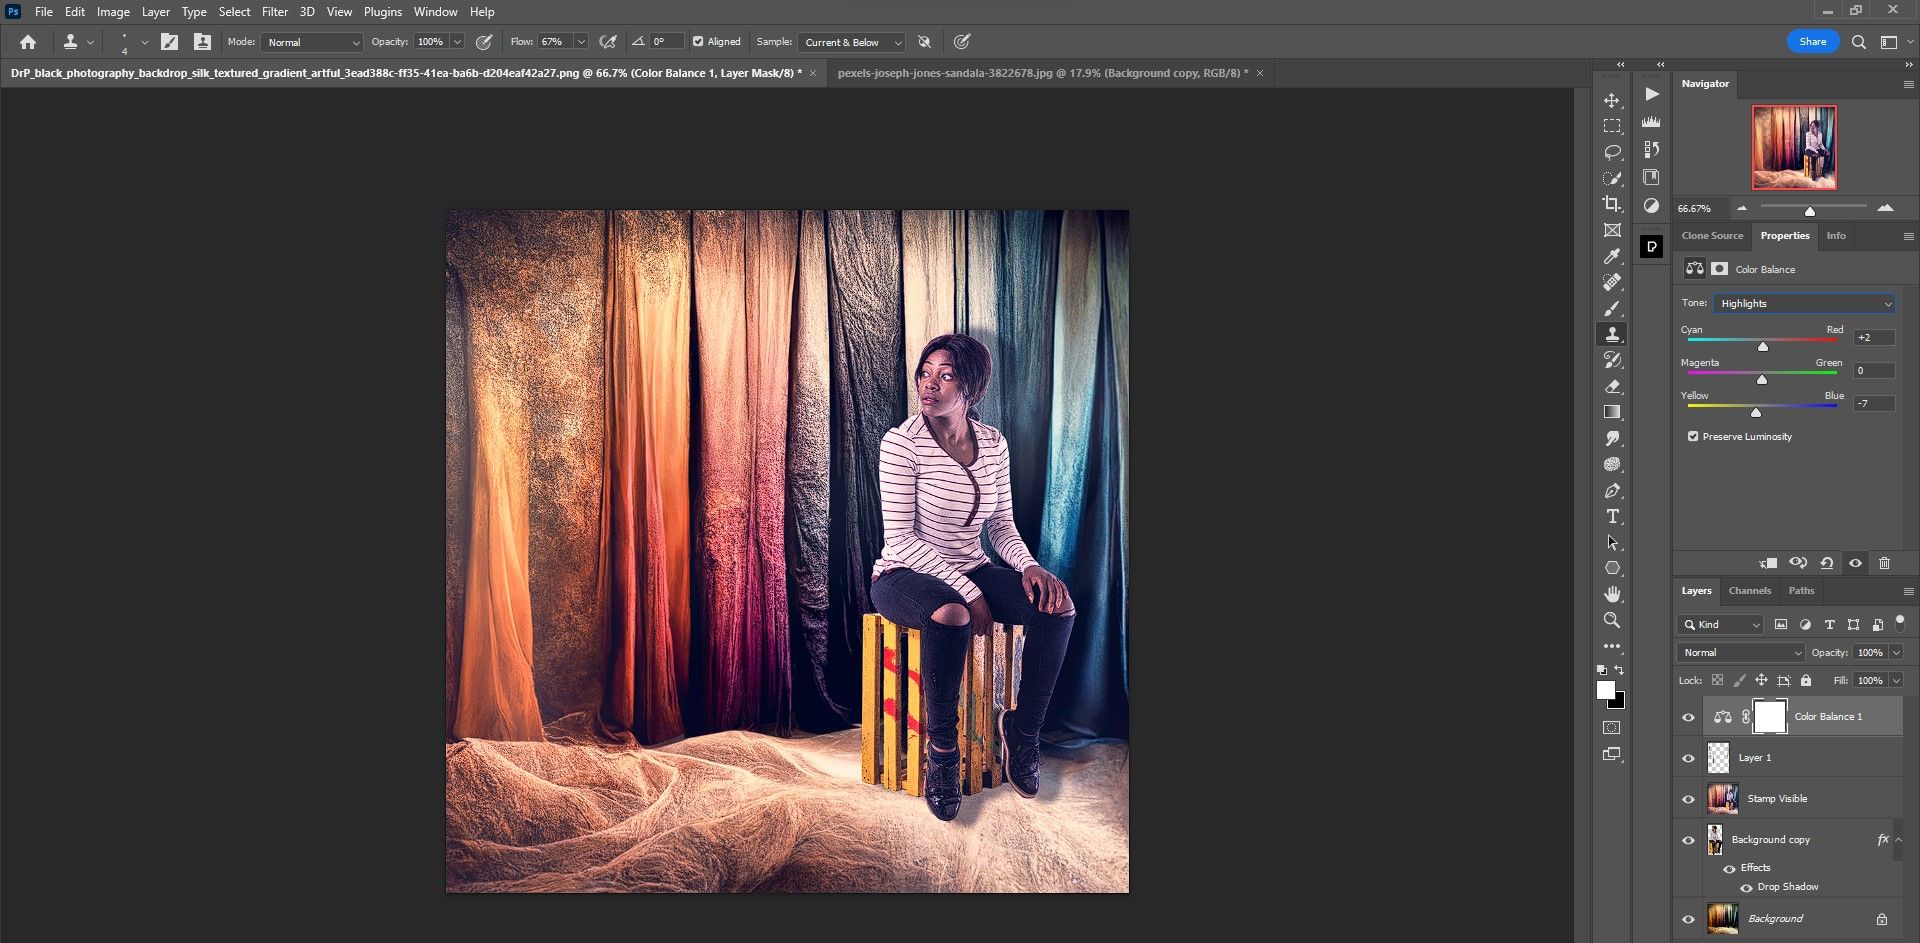
Task: Select the Move tool
Action: pyautogui.click(x=1612, y=101)
